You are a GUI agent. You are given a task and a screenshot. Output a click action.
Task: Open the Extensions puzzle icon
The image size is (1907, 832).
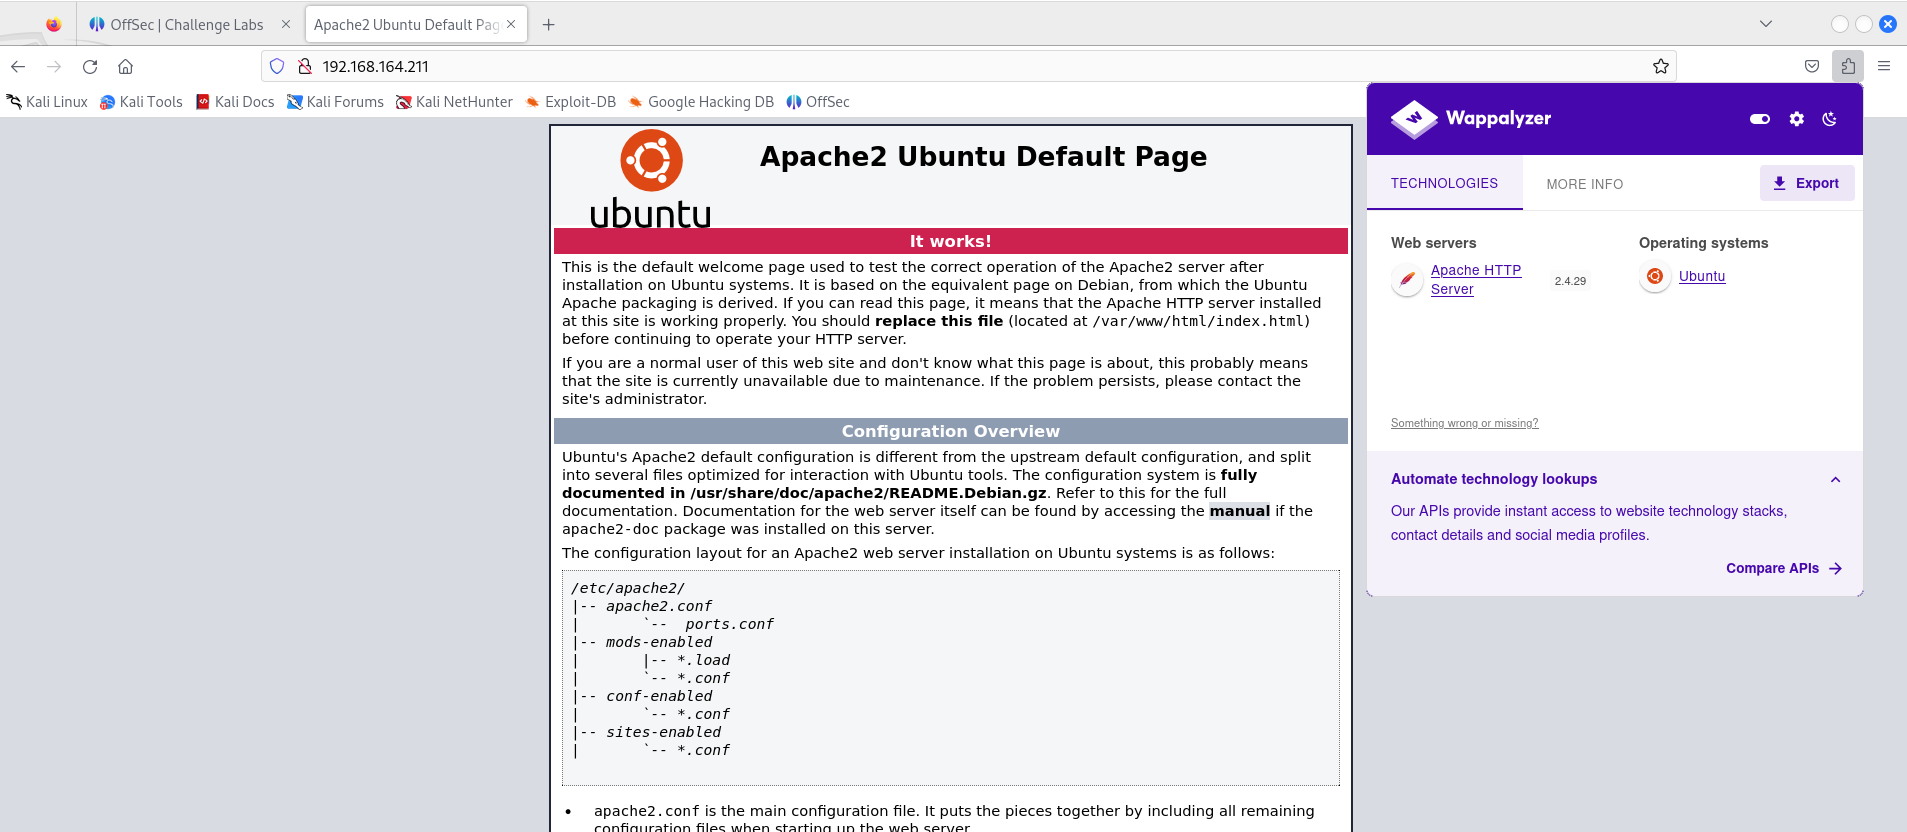click(1848, 67)
